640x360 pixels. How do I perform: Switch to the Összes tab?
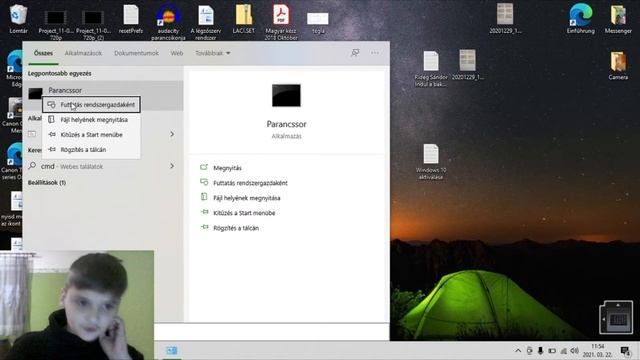coord(43,53)
